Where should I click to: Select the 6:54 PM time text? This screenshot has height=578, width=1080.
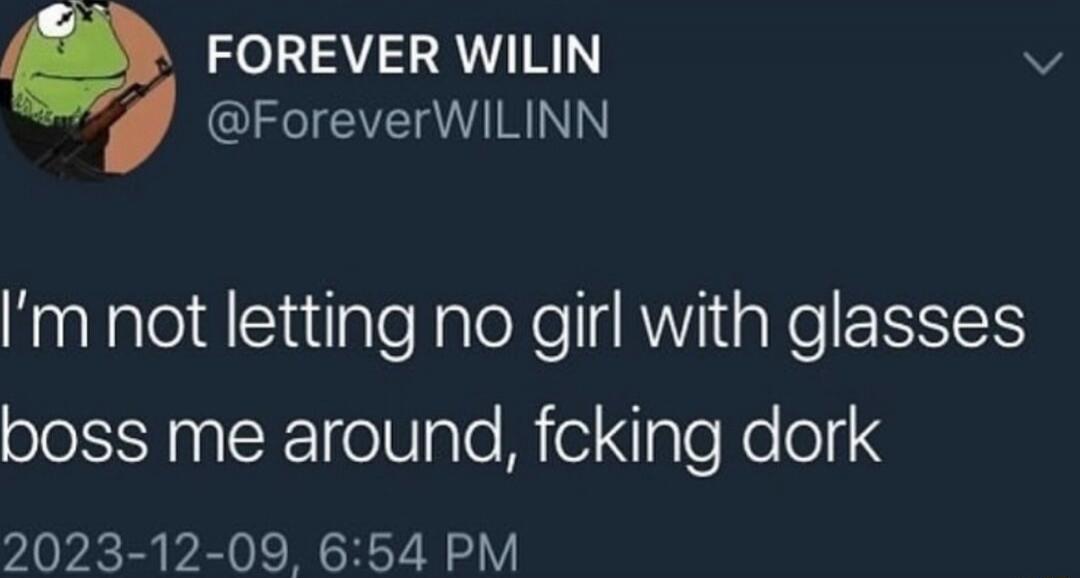point(419,551)
